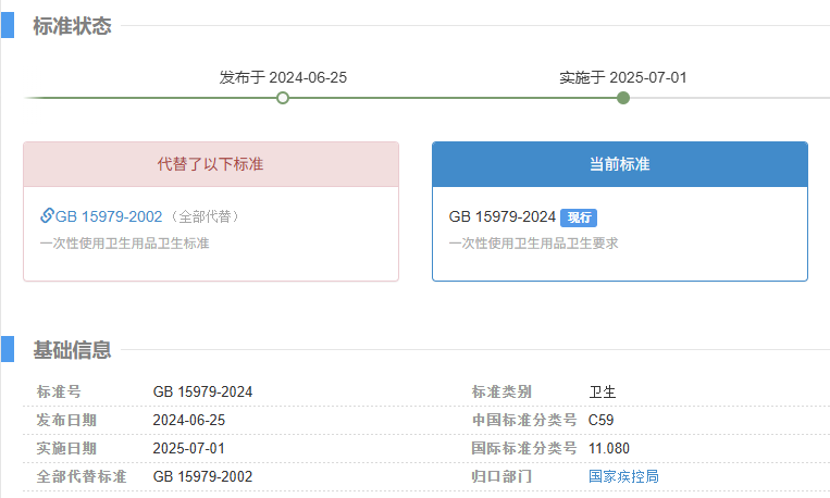
Task: Click the 一次性使用卫生用品卫生要求 subtitle text
Action: coord(534,243)
